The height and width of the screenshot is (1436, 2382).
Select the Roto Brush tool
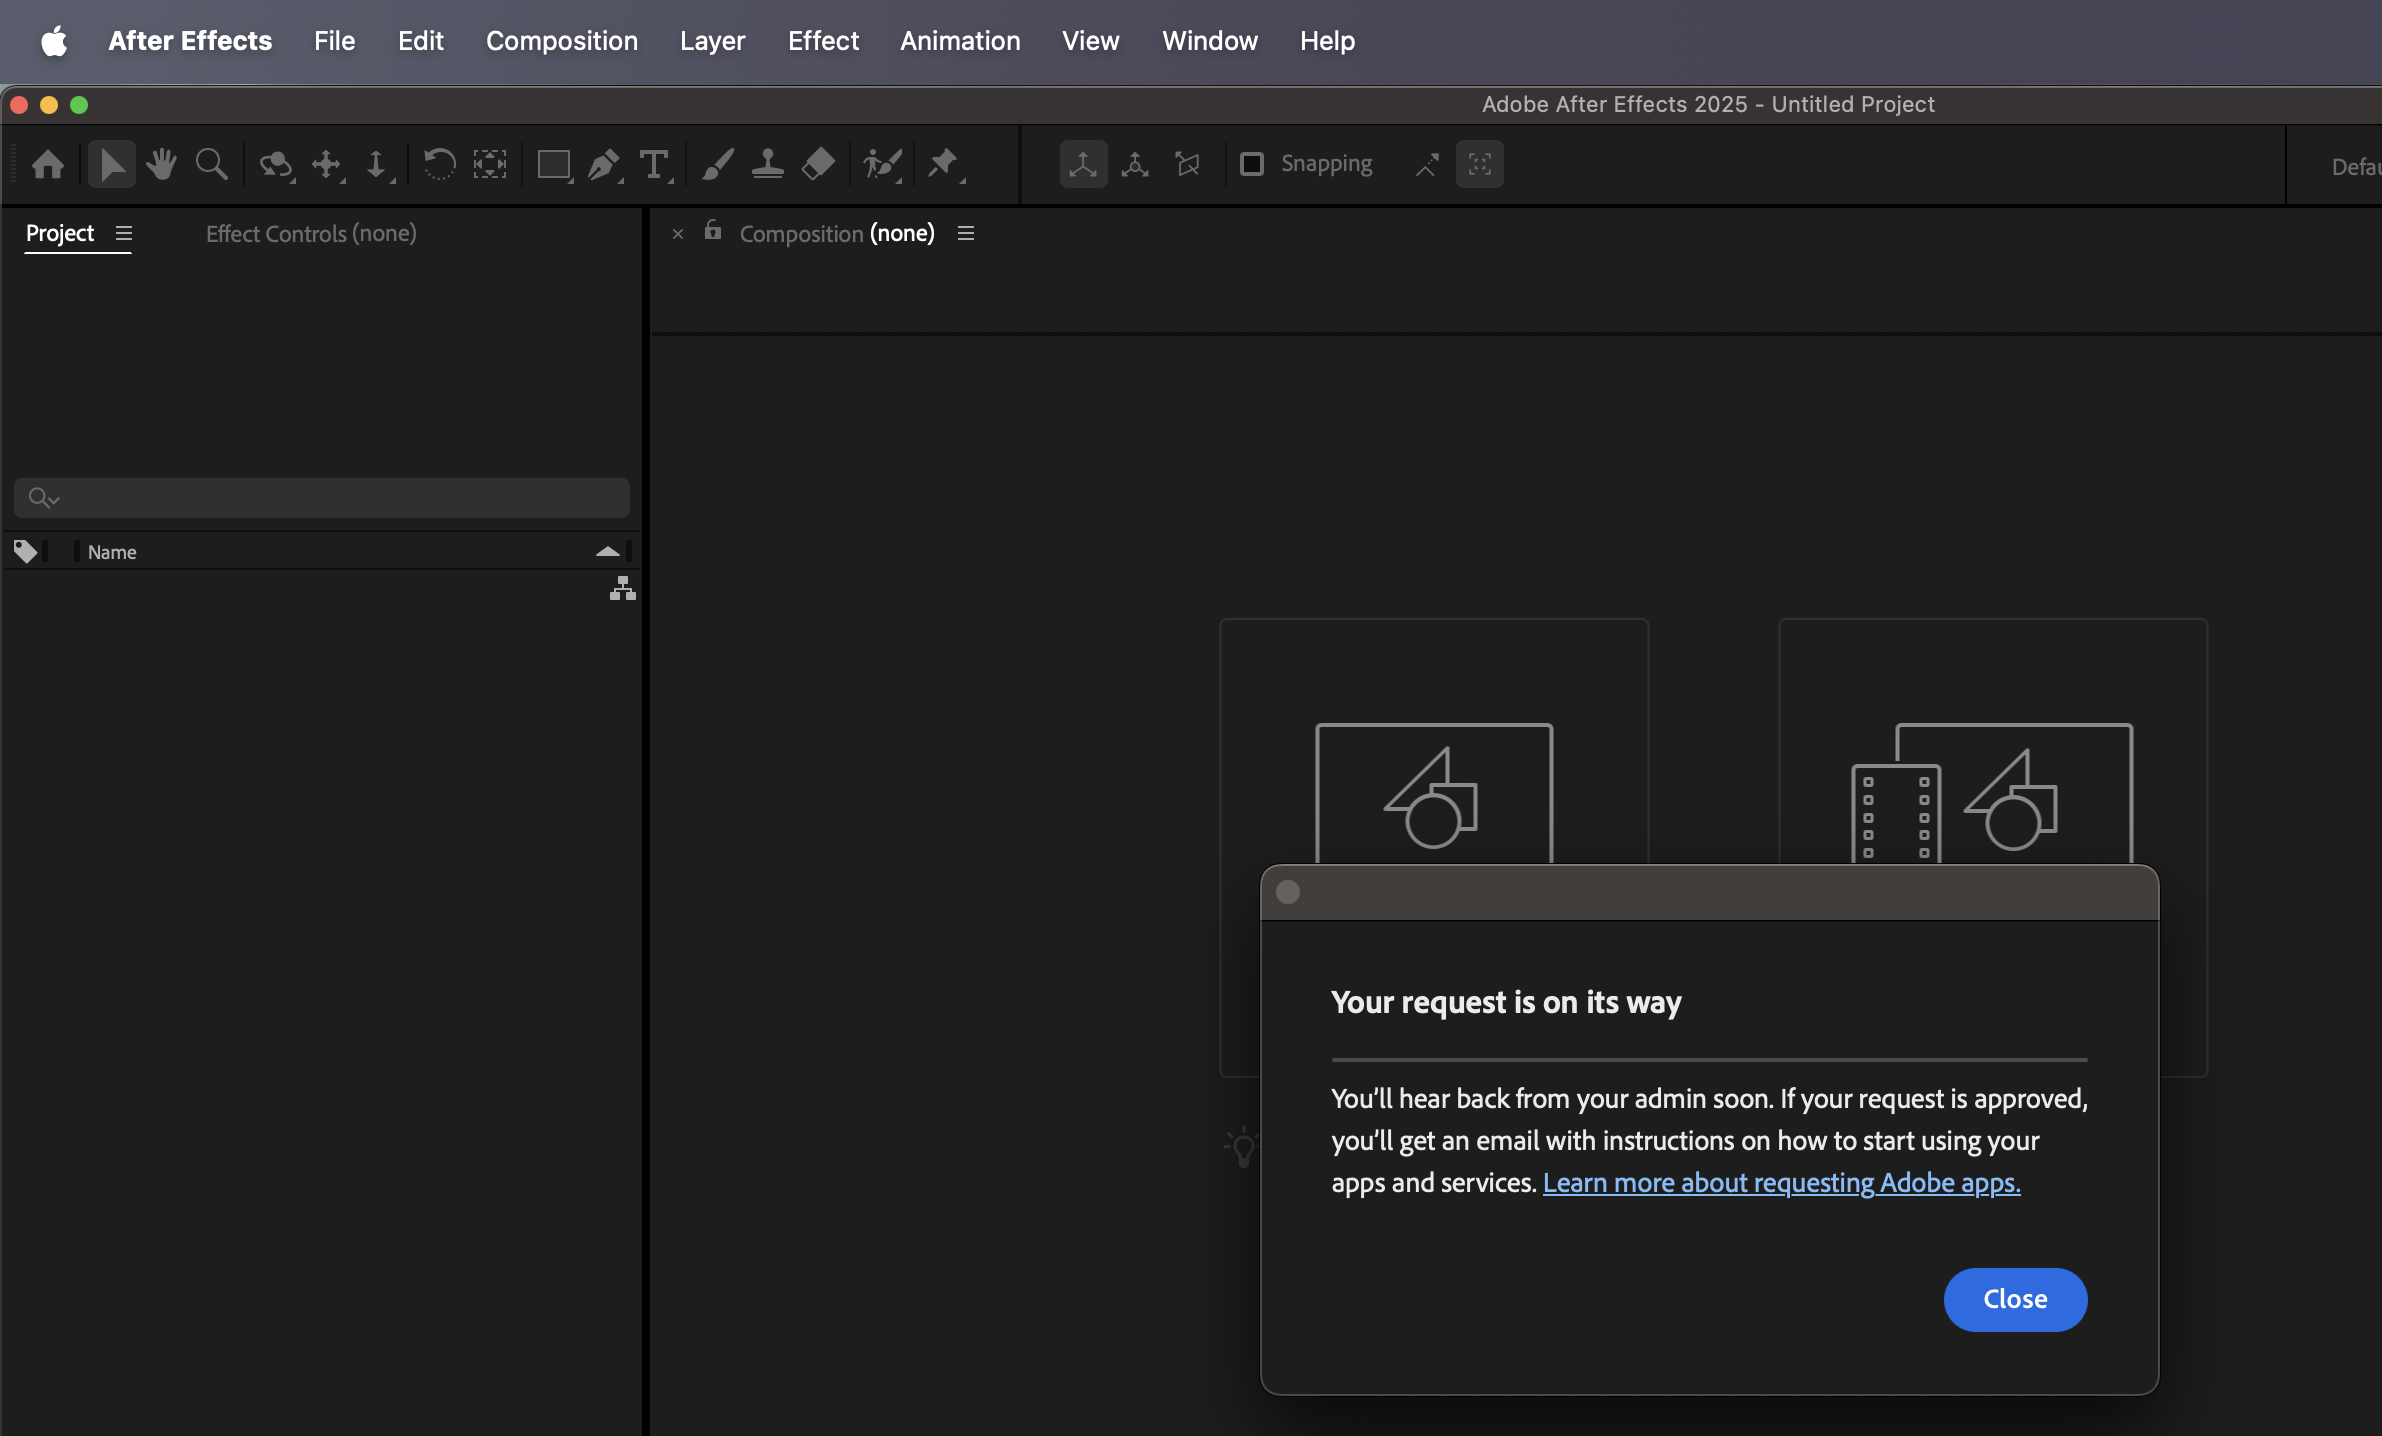coord(883,164)
